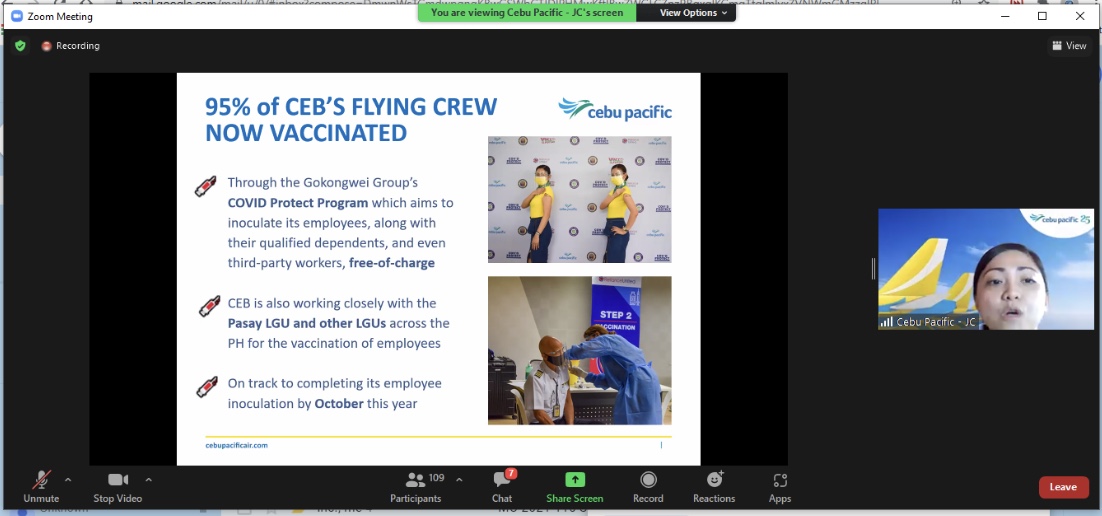Click the slide photo of crew in yellow
This screenshot has width=1102, height=516.
[x=580, y=200]
